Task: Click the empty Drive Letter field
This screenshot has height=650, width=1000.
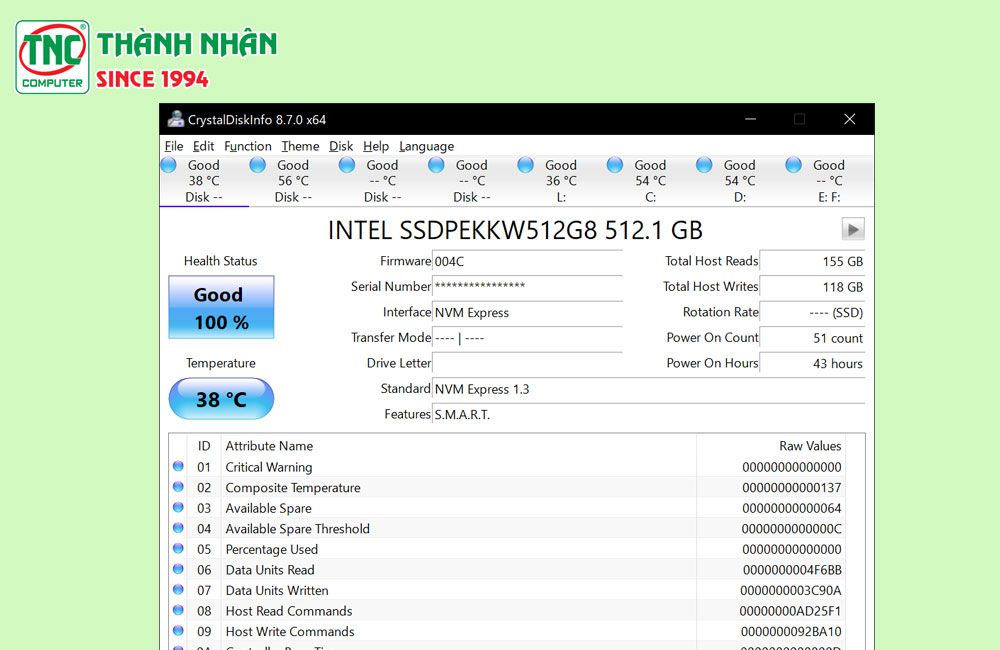Action: coord(527,364)
